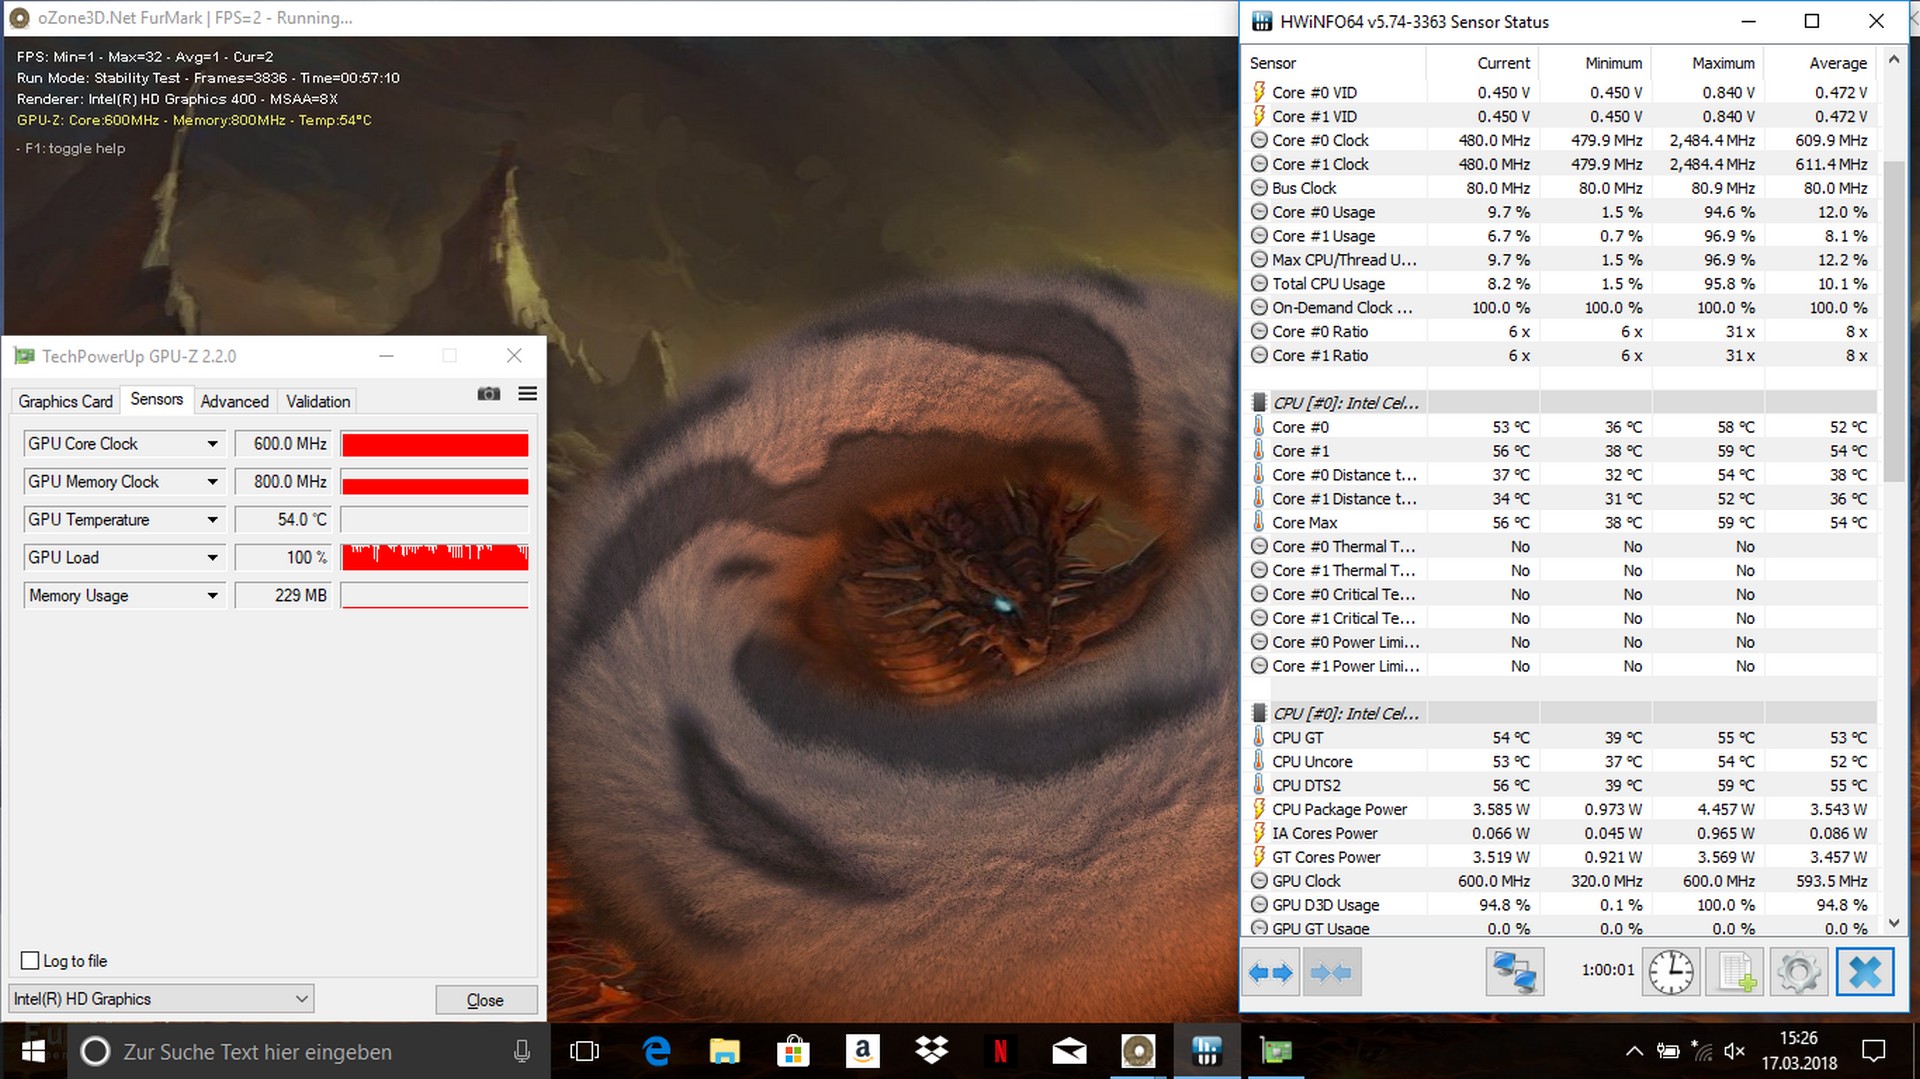Select the Bus Clock sensor row

tap(1560, 188)
